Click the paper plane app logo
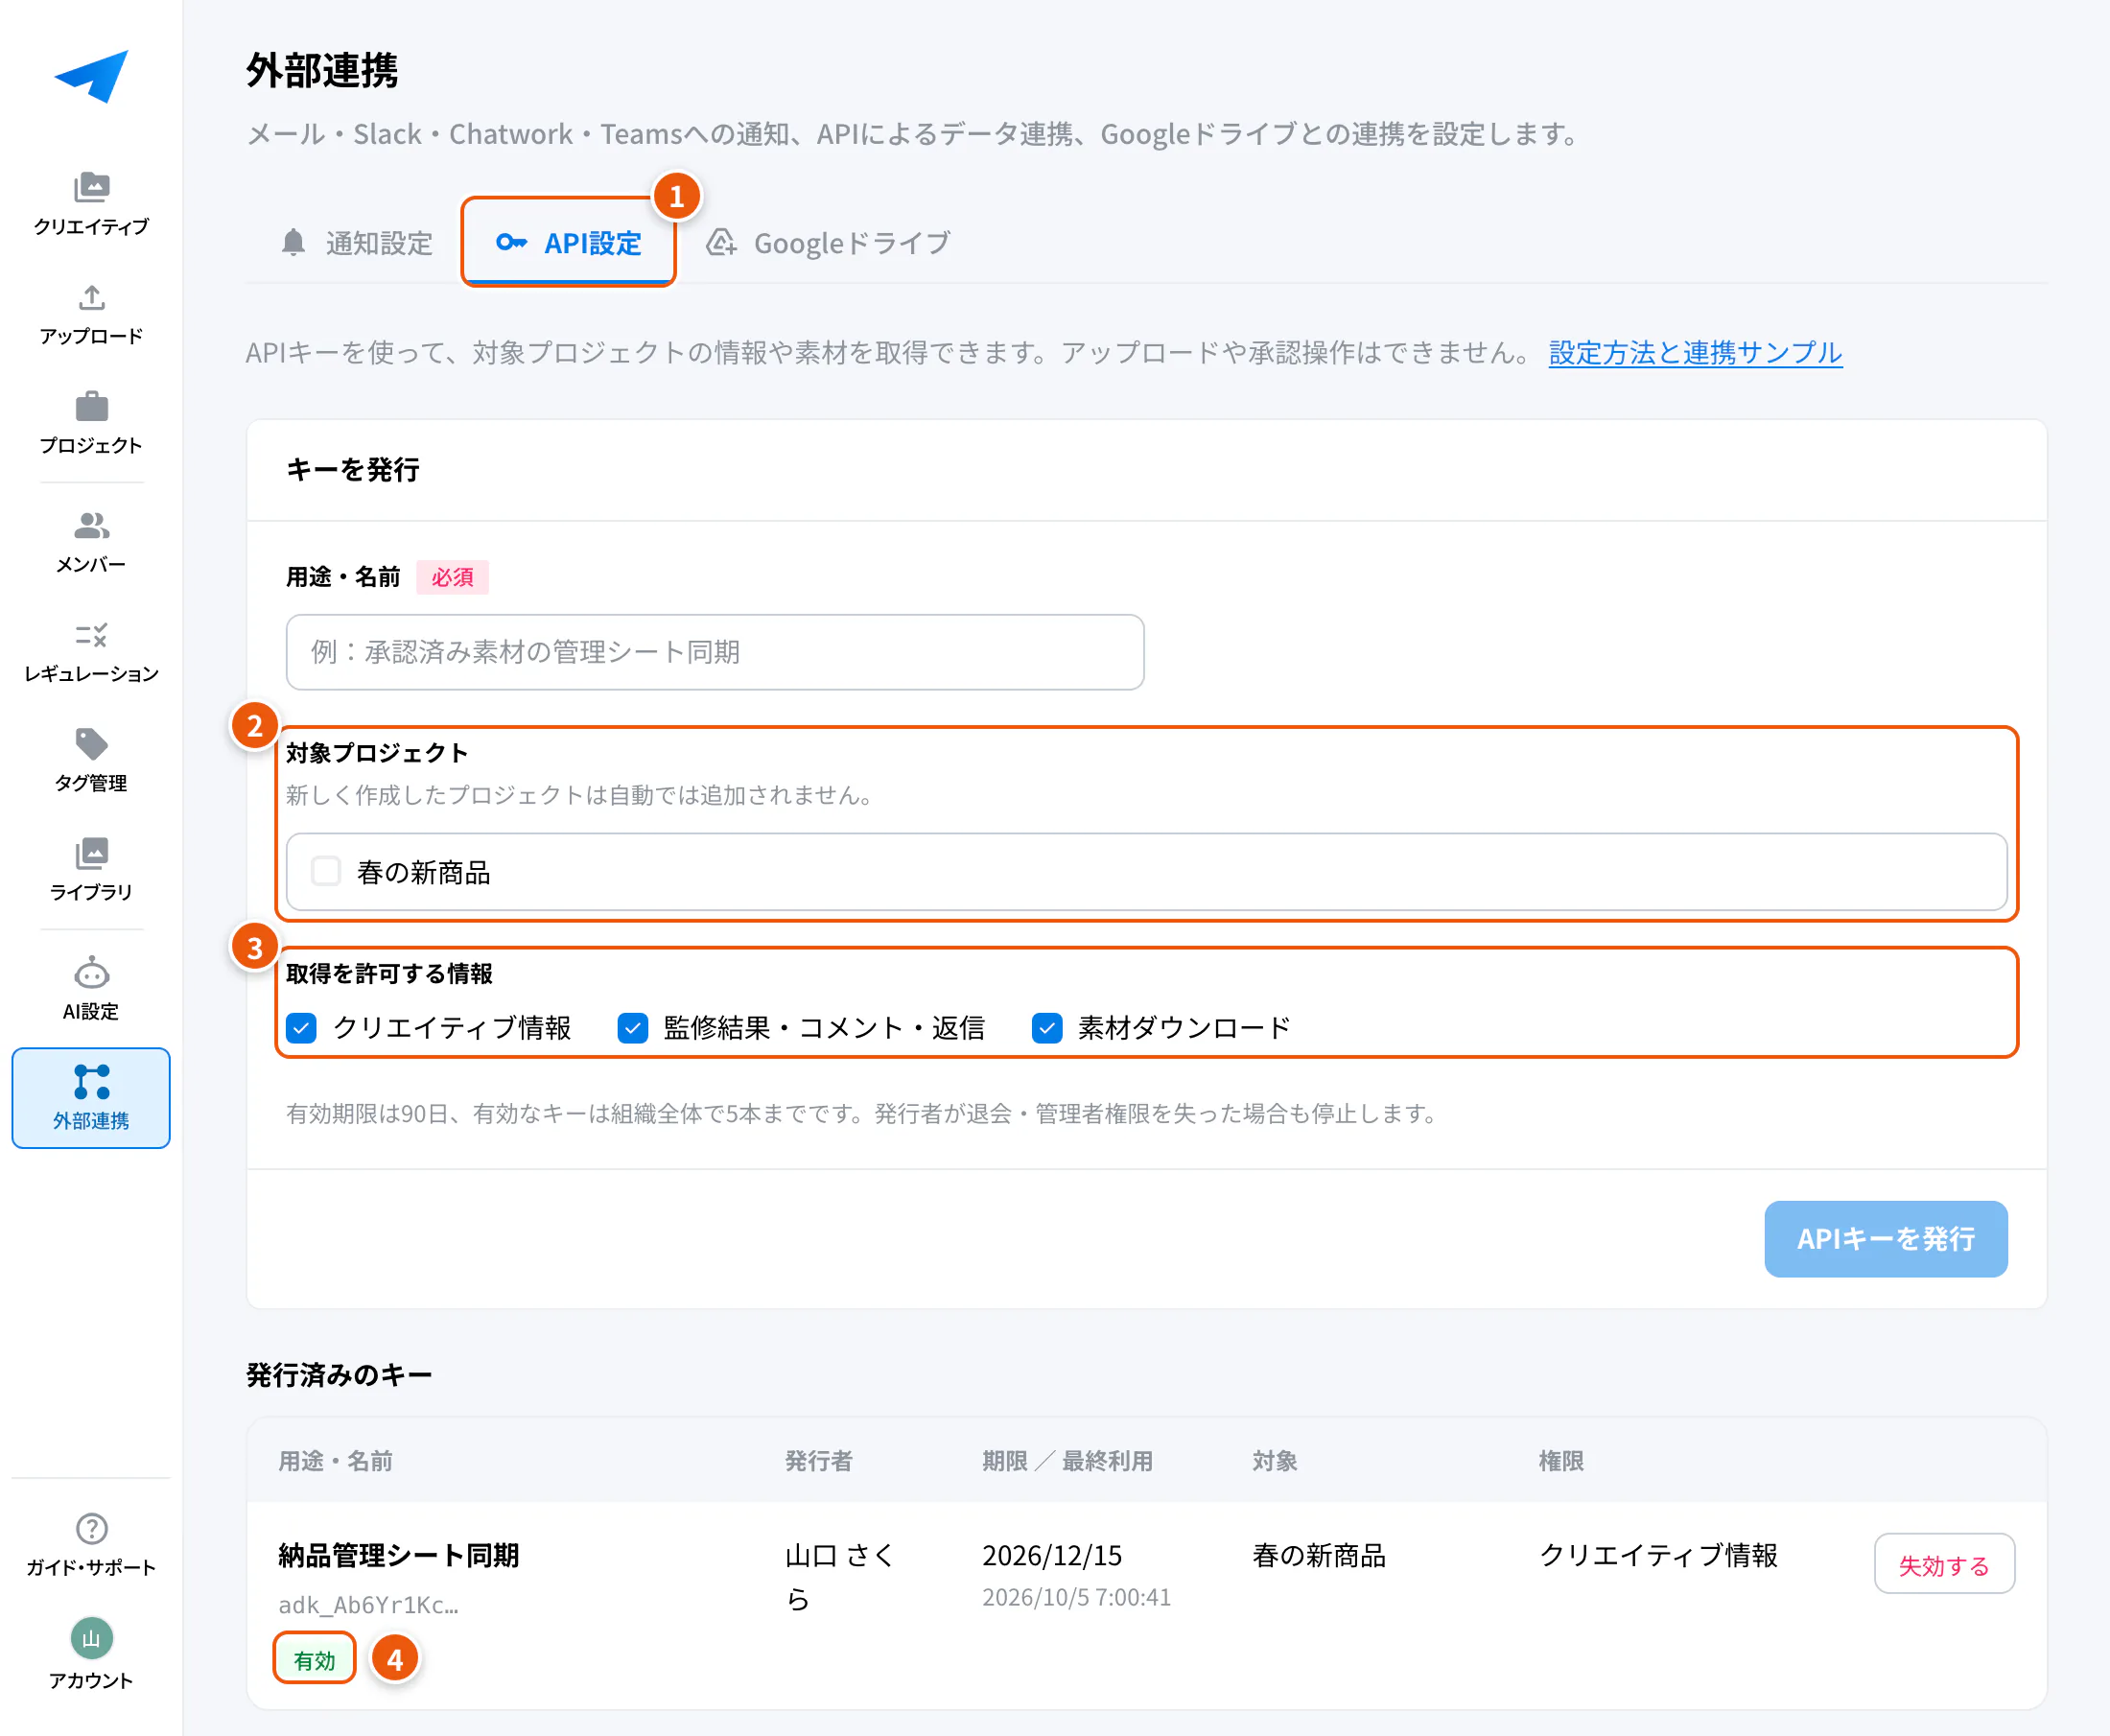Viewport: 2110px width, 1736px height. coord(91,76)
